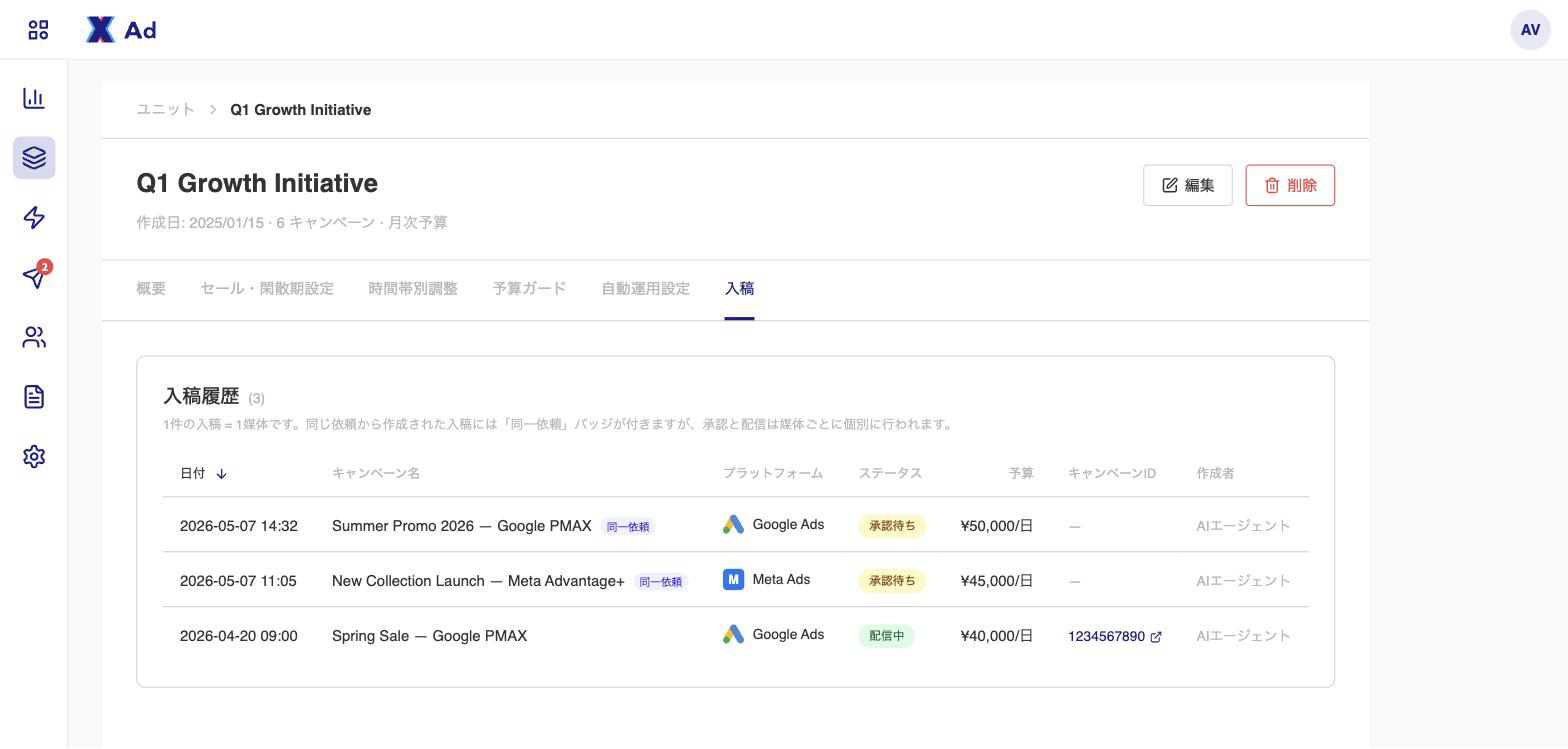Click 同一依頼 badge on New Collection row
Image resolution: width=1568 pixels, height=749 pixels.
661,582
